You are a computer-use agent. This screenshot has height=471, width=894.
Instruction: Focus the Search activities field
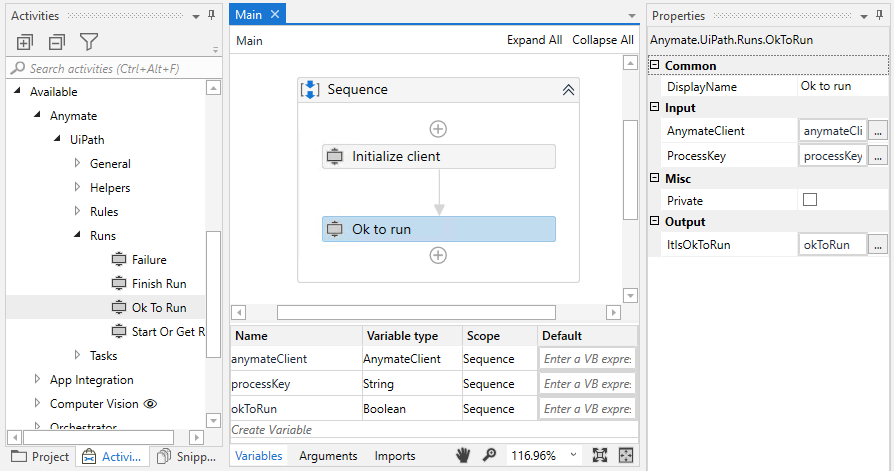(114, 68)
